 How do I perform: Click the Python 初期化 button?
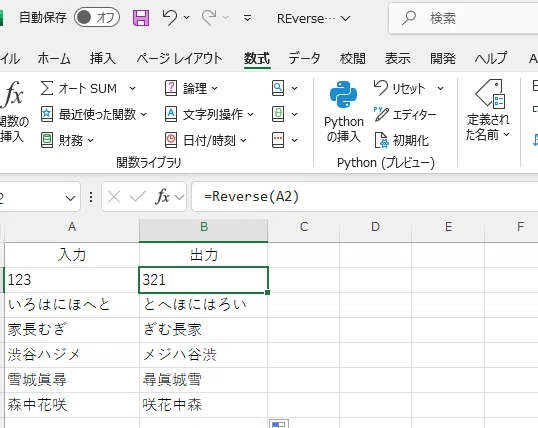(x=401, y=140)
